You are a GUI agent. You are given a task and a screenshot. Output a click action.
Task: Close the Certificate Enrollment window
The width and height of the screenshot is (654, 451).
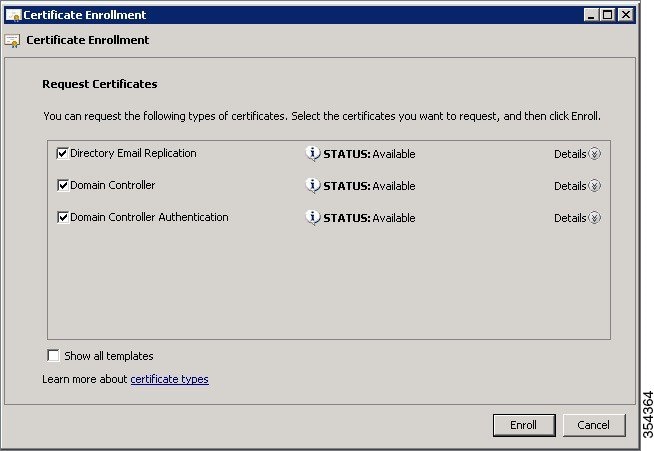(626, 15)
